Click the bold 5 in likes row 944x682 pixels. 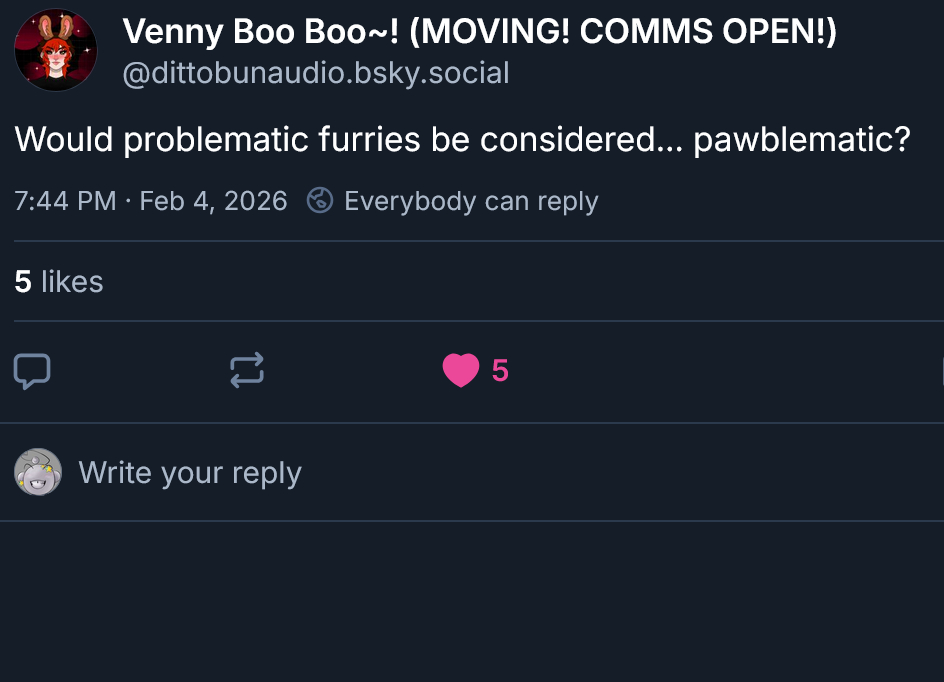23,282
